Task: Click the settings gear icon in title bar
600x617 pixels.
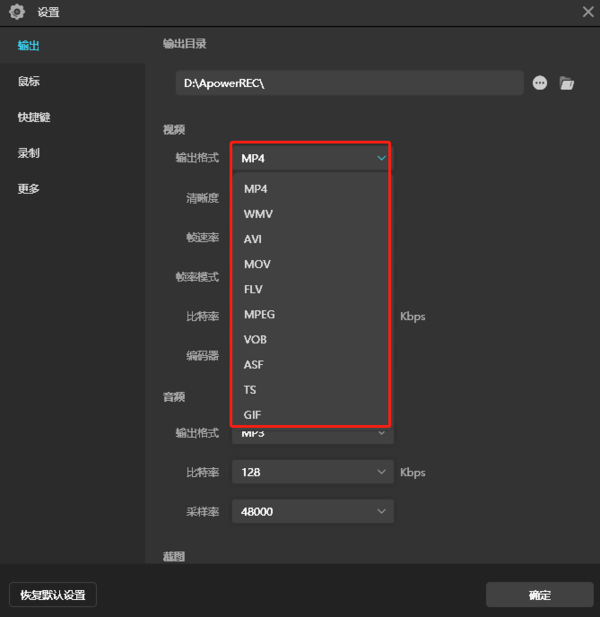Action: pyautogui.click(x=17, y=12)
